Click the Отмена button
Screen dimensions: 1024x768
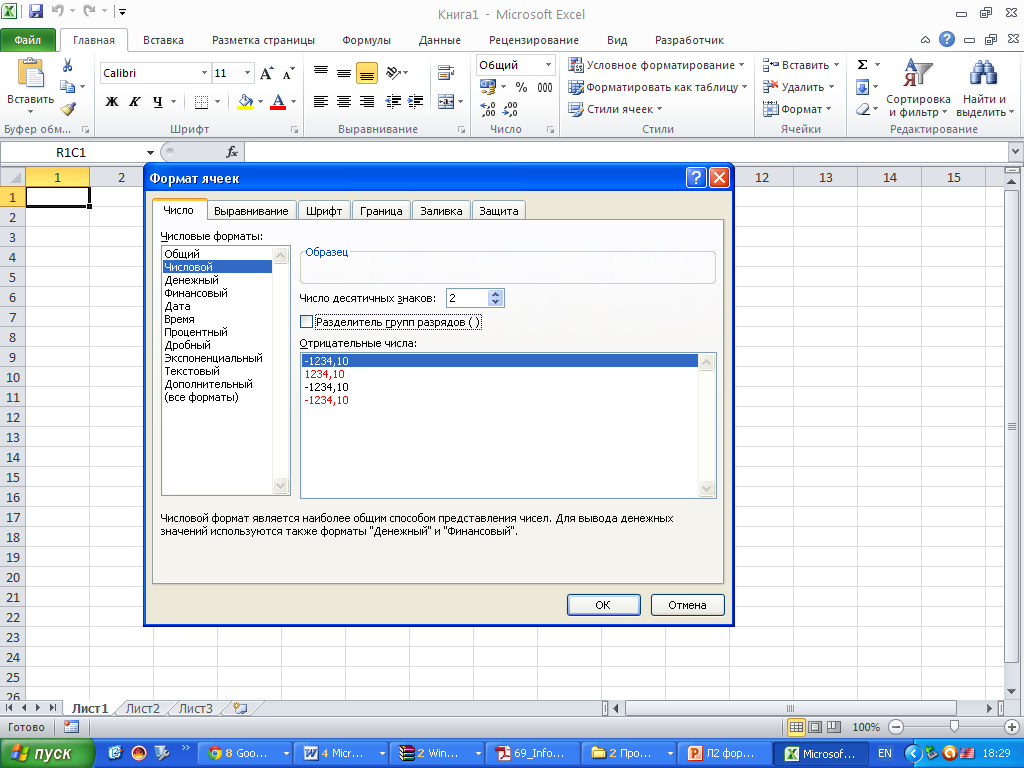pos(687,605)
